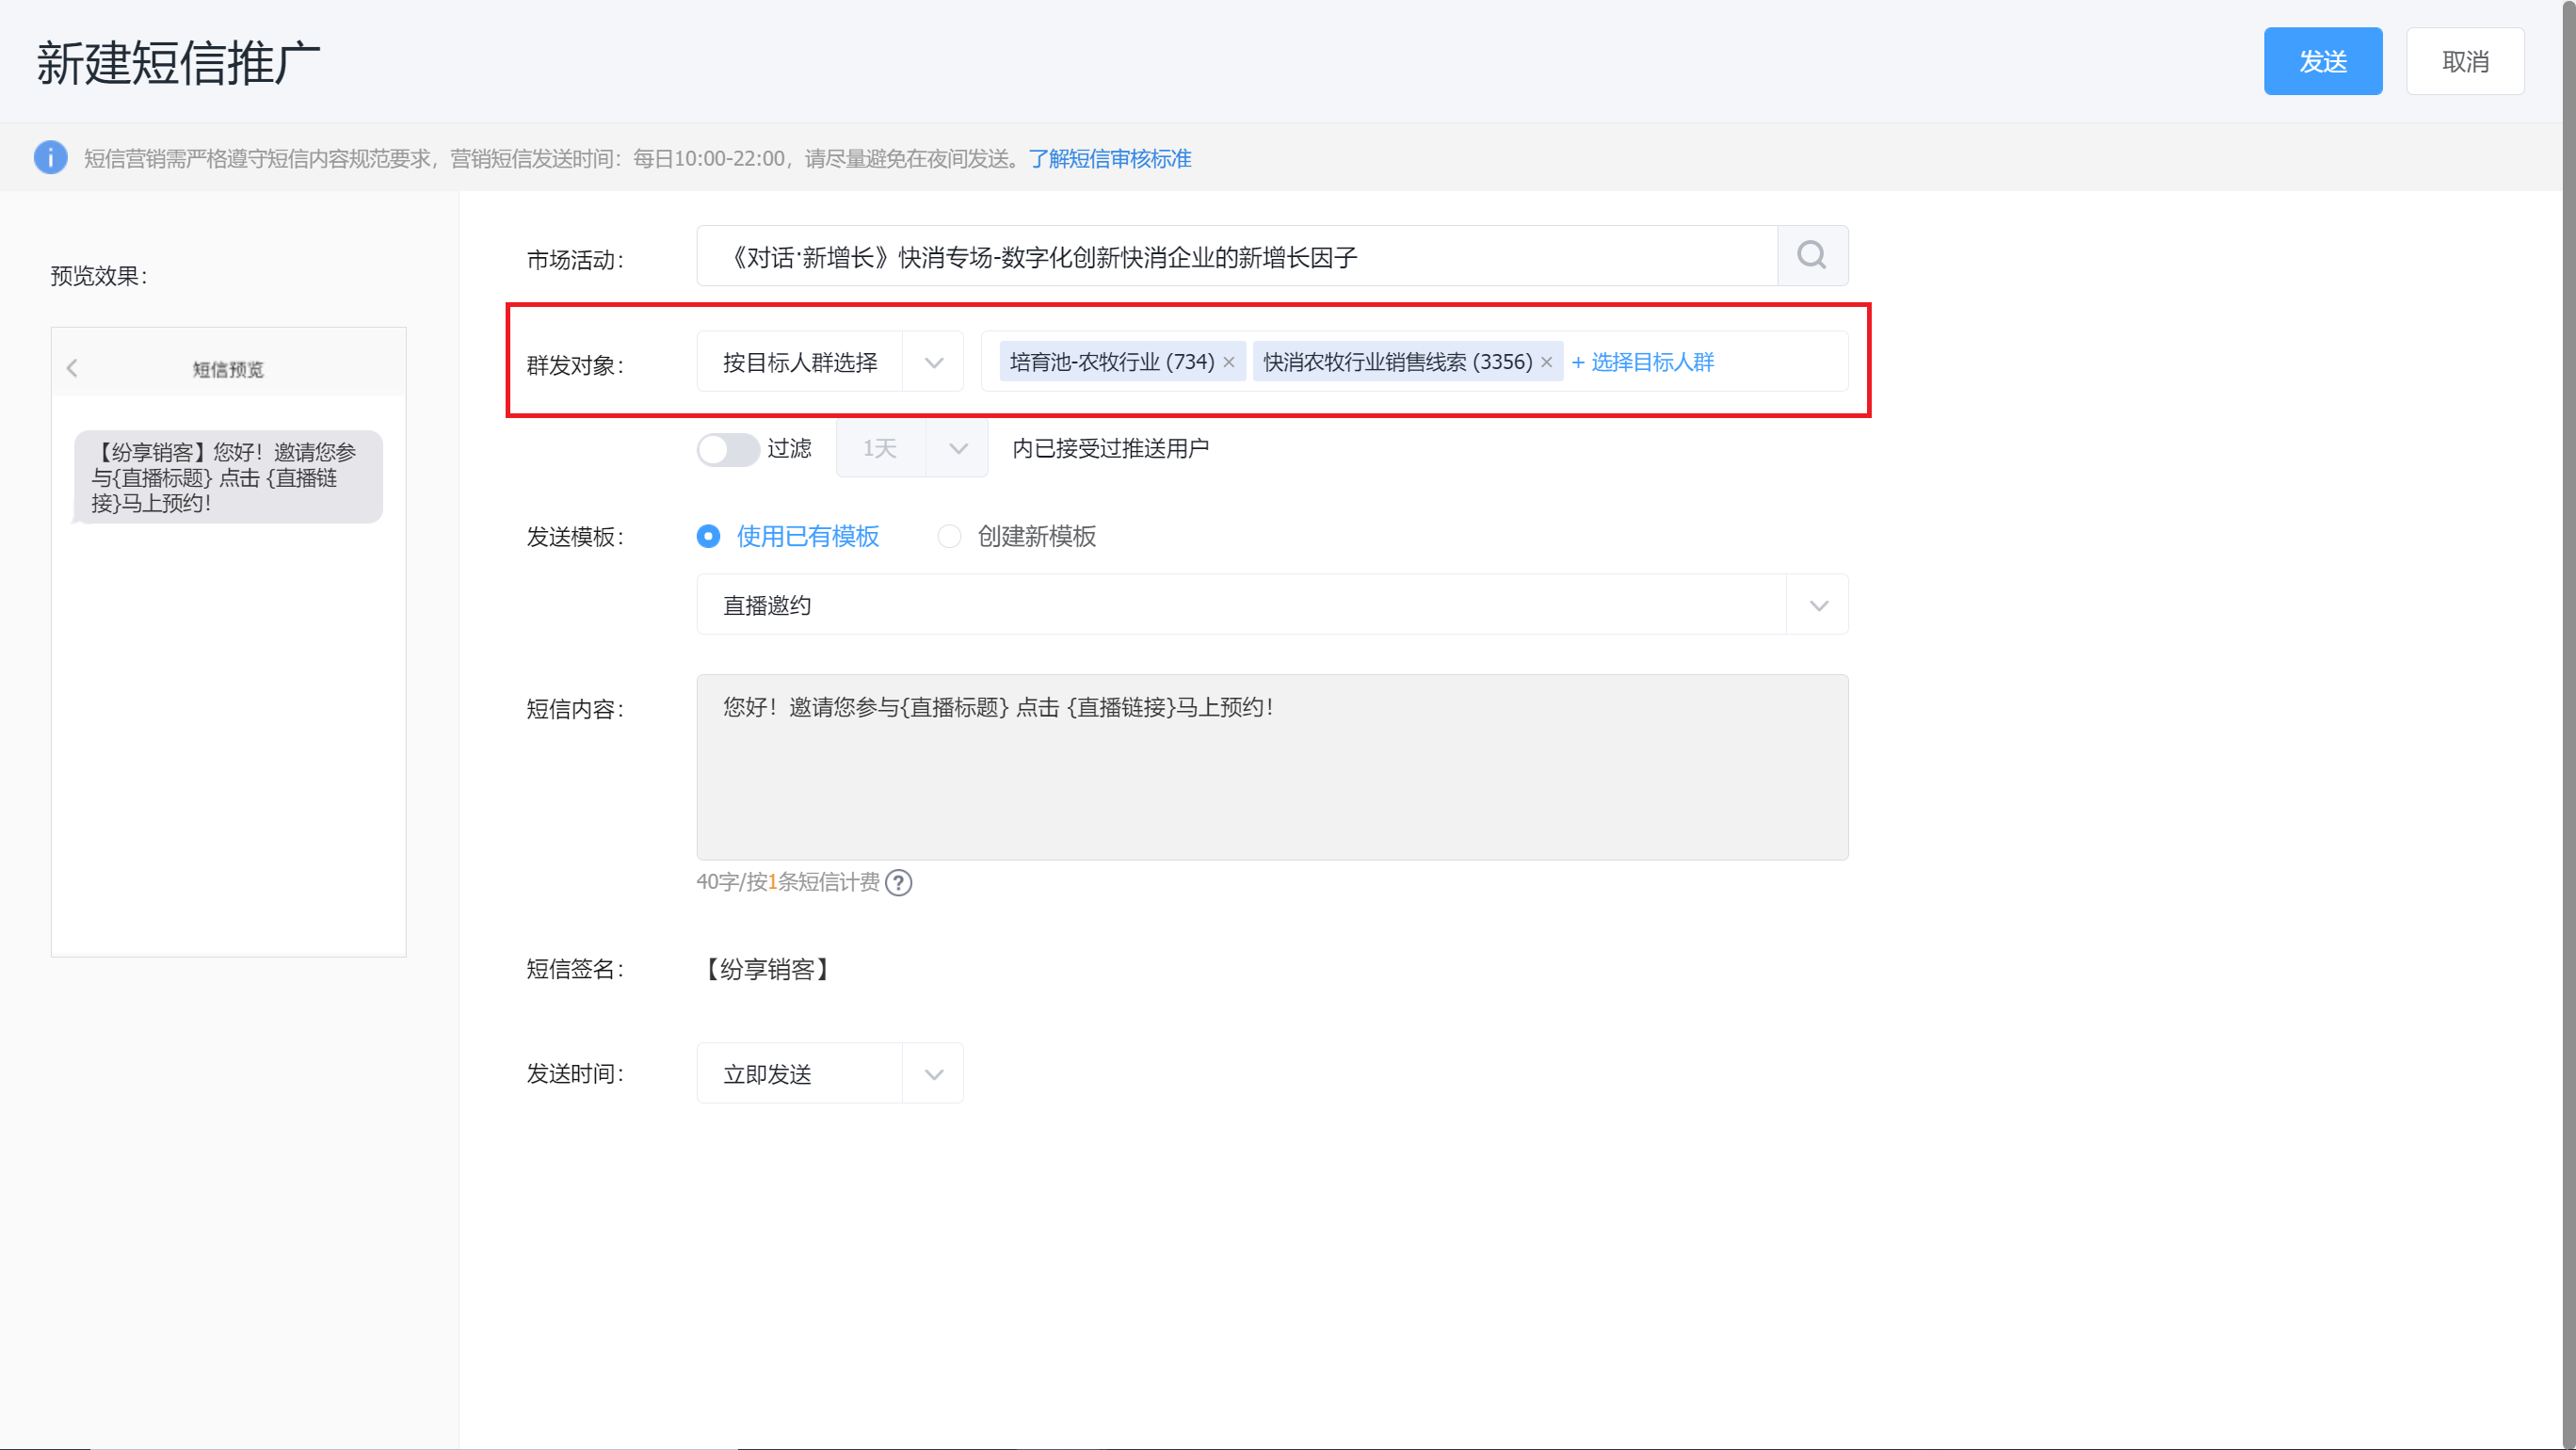Click the blue info icon in notice bar
This screenshot has height=1450, width=2576.
click(x=50, y=158)
